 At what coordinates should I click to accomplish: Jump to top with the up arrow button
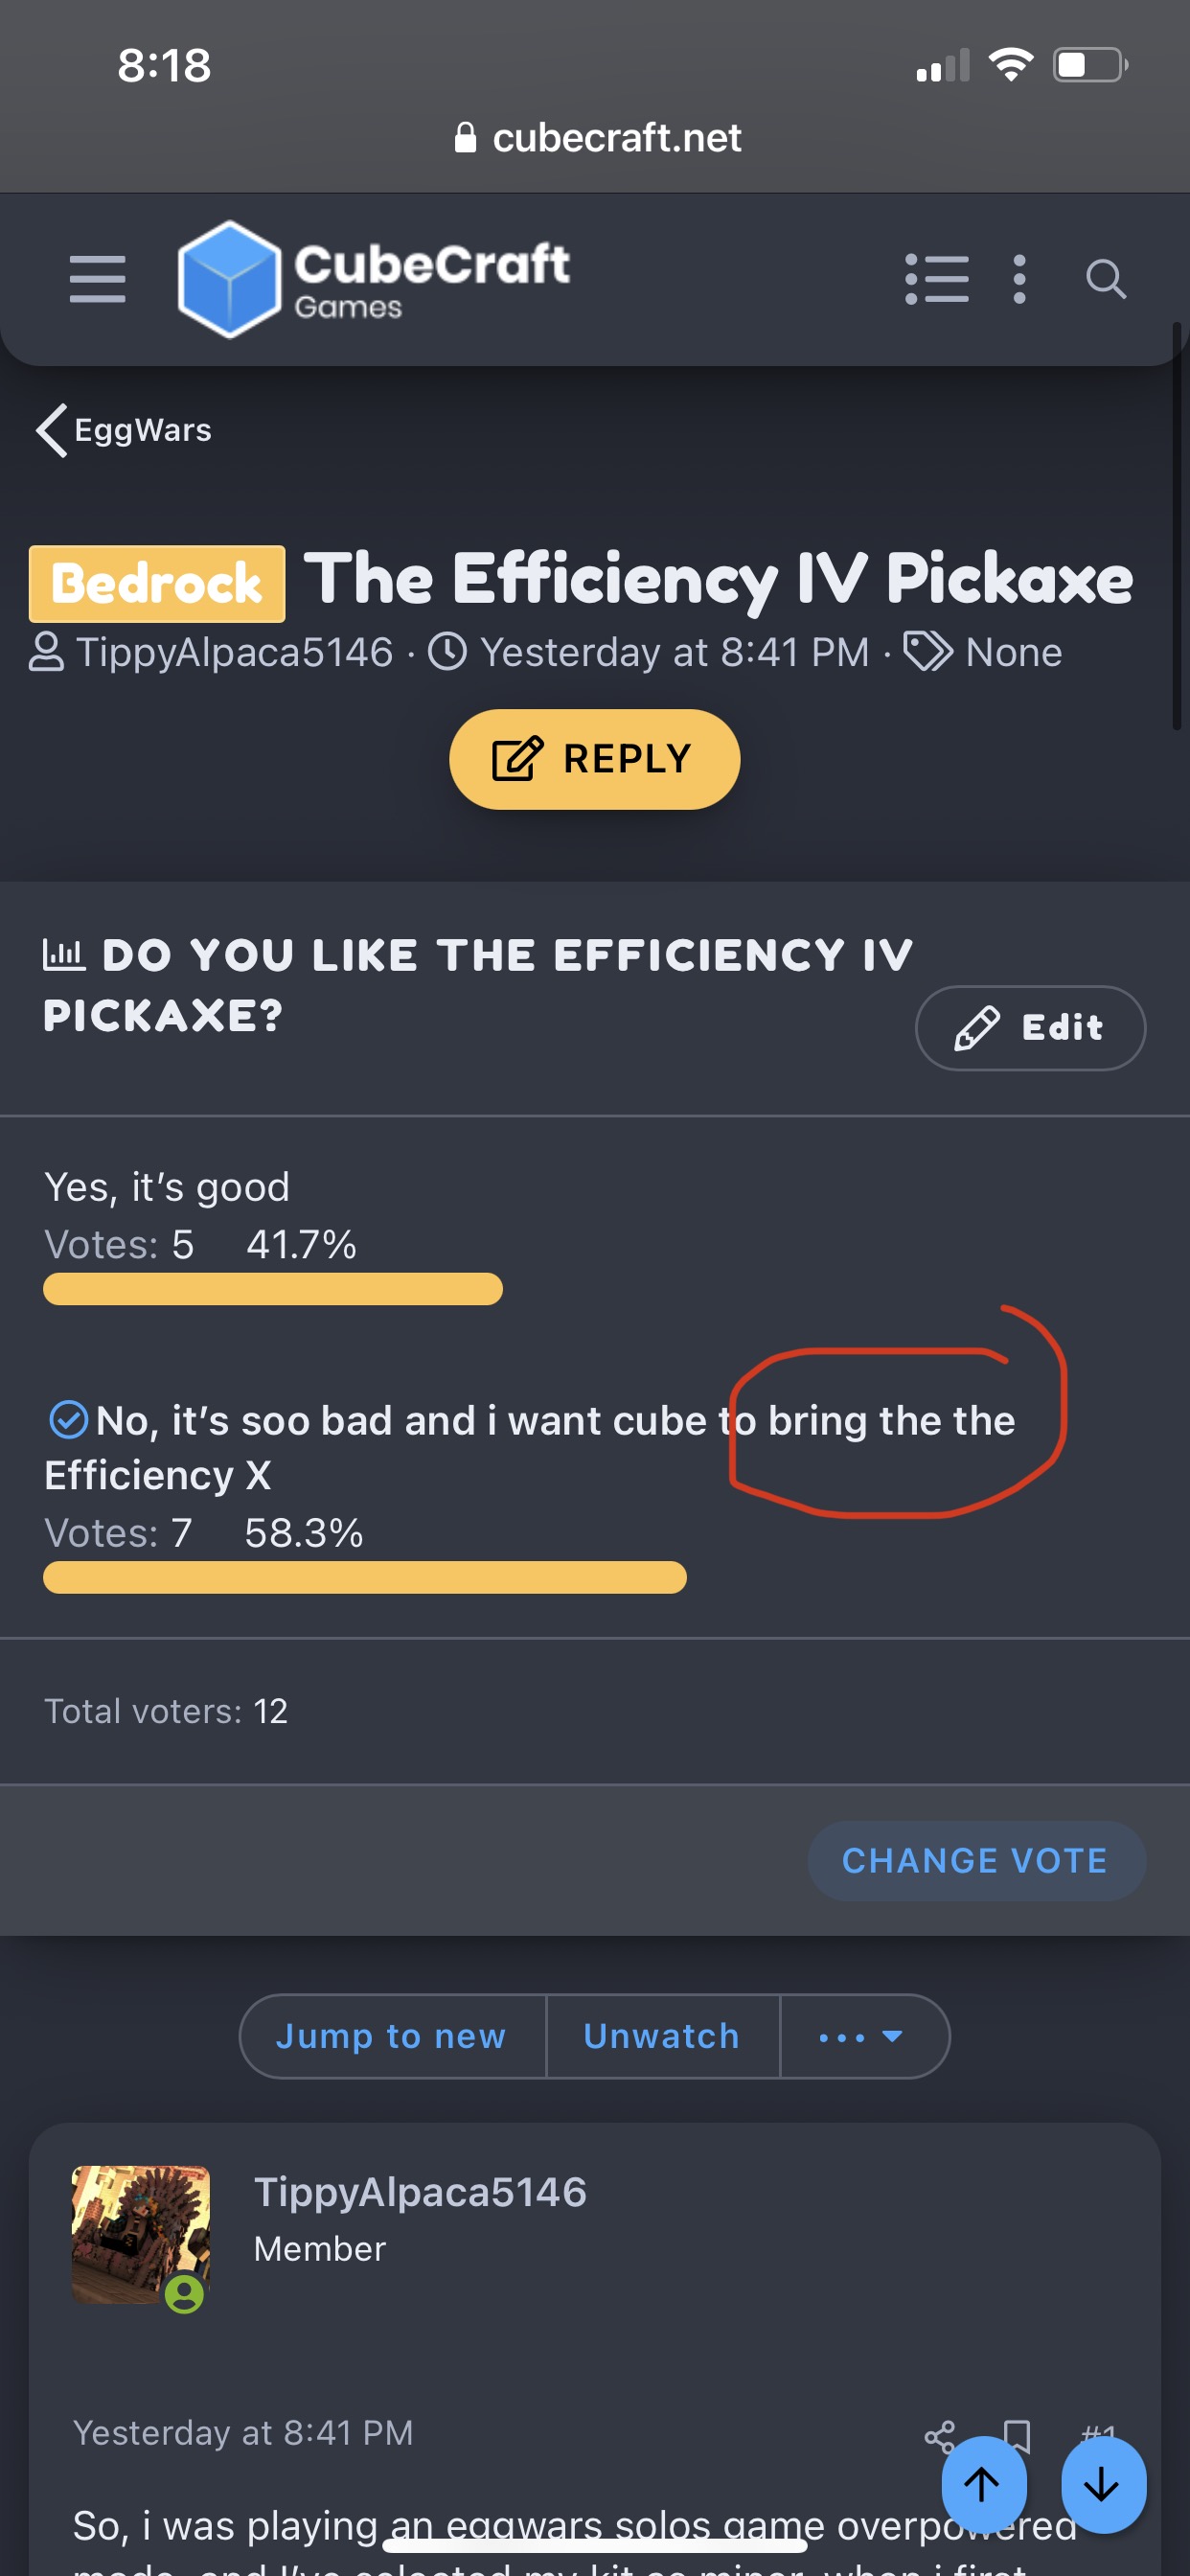983,2485
